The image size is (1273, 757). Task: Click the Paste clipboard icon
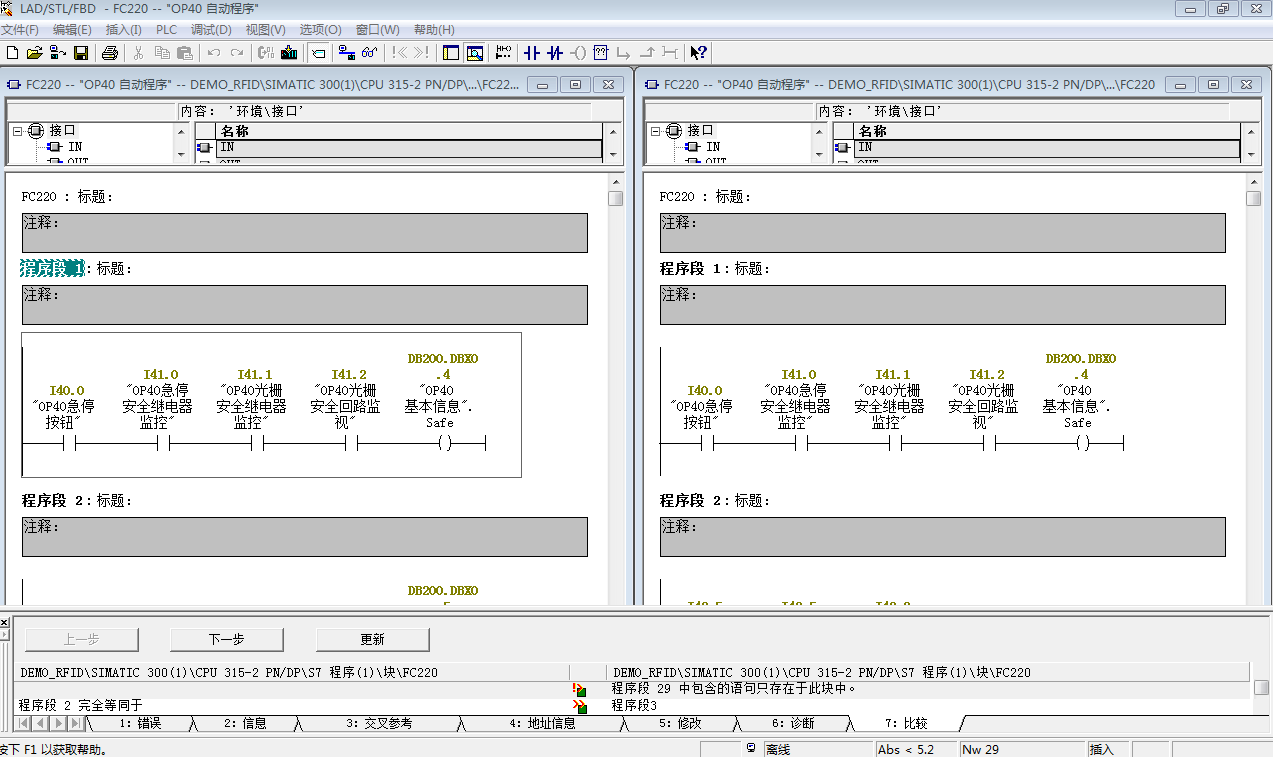pos(185,52)
